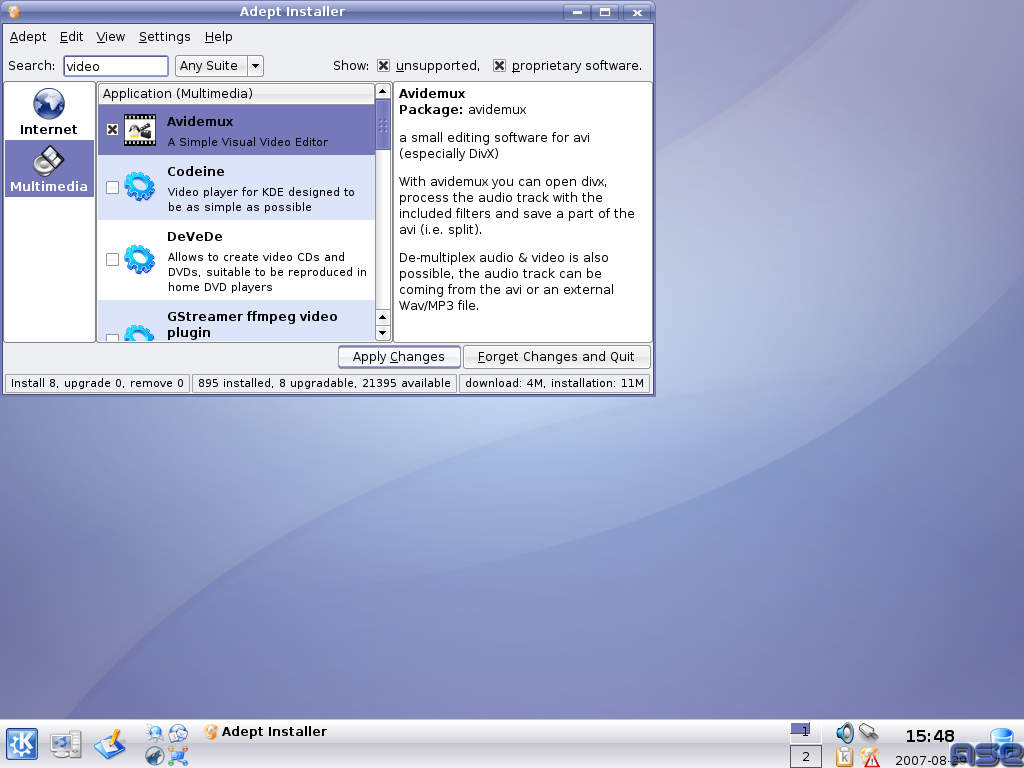
Task: Launch Konqueror web browser from panel
Action: tap(155, 733)
